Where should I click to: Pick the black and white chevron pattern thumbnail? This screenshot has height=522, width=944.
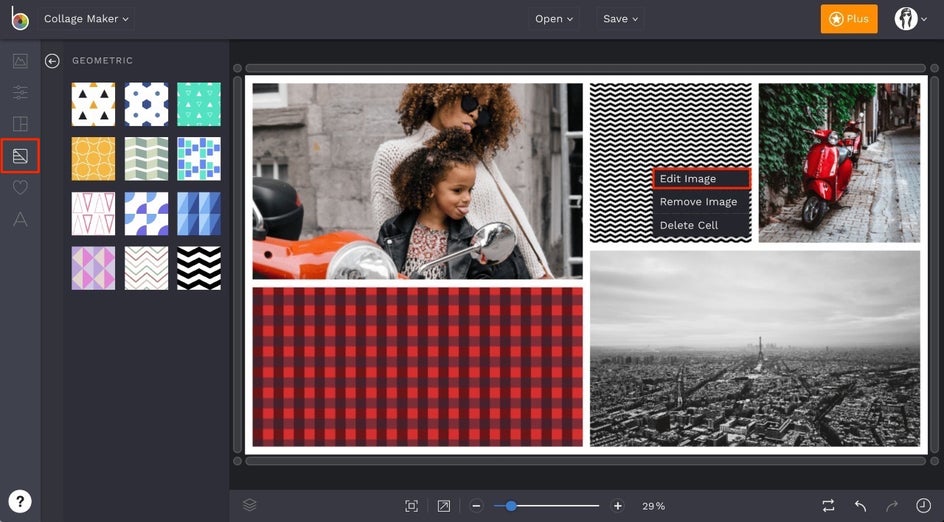(199, 268)
